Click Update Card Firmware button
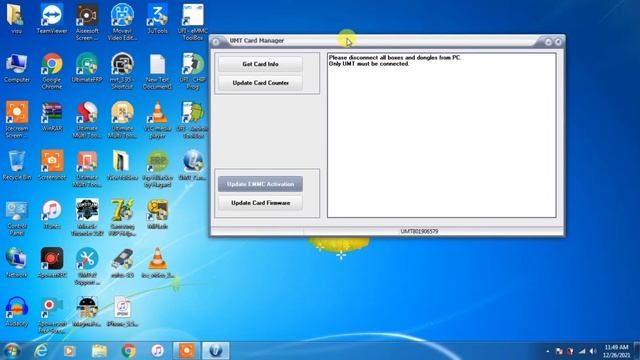 260,203
